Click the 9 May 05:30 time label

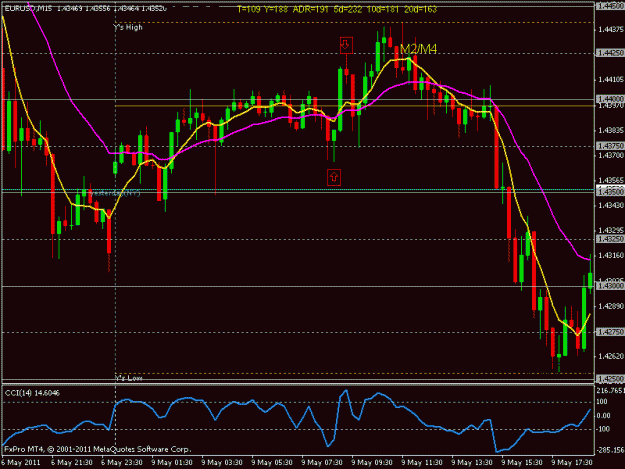coord(272,463)
